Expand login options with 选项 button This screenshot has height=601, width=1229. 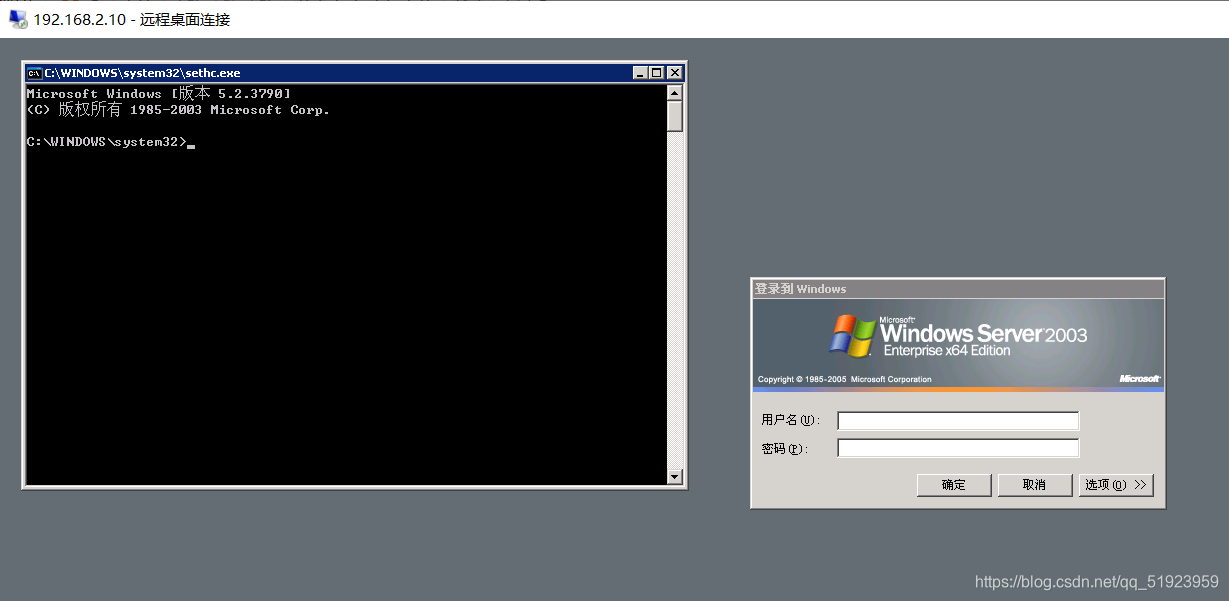click(x=1116, y=485)
